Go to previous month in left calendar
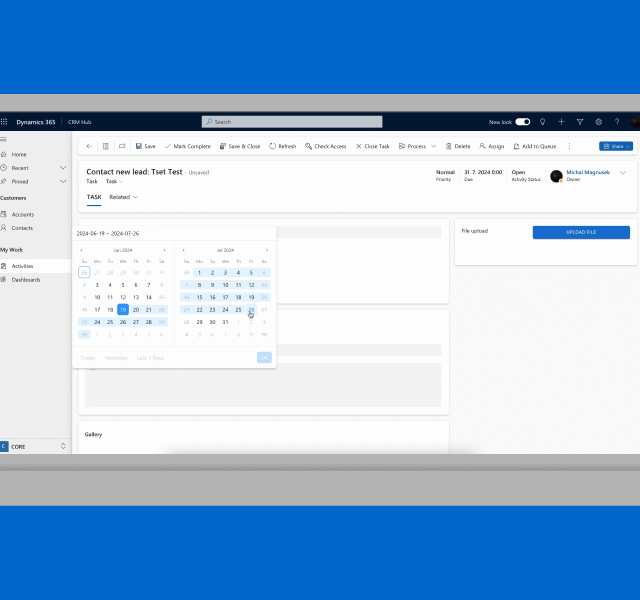 tap(81, 250)
